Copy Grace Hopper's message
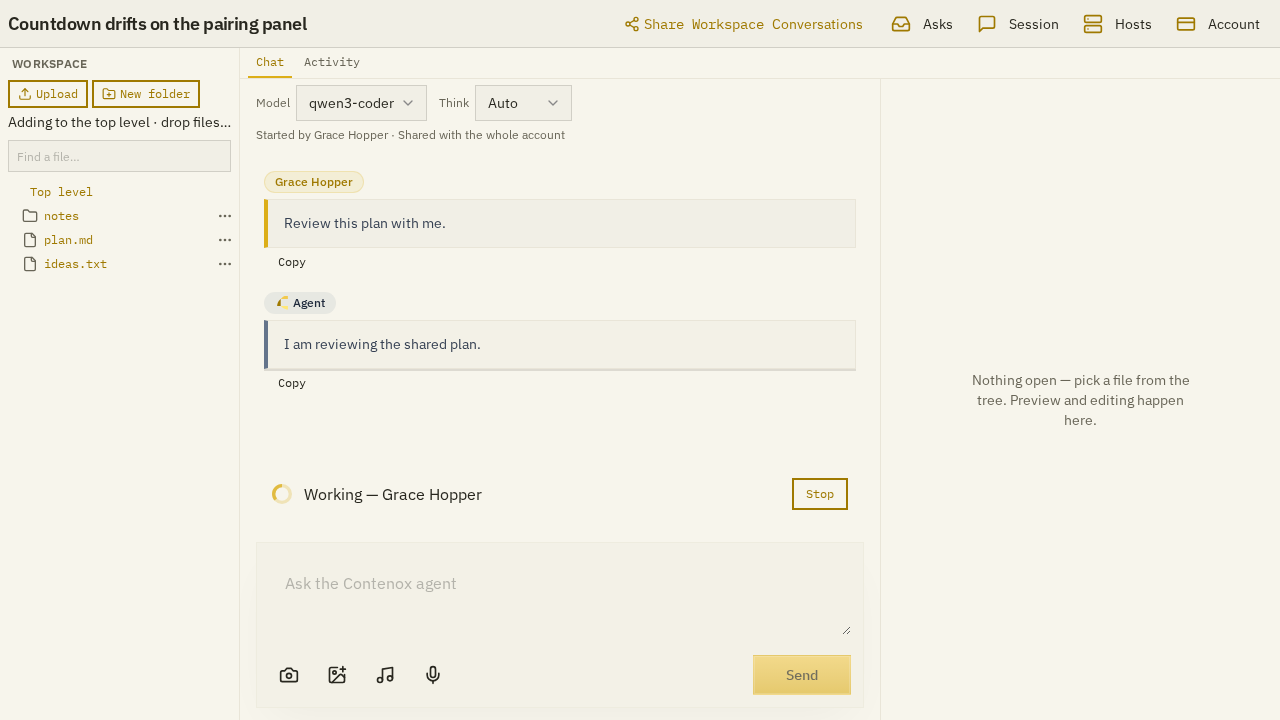 click(x=292, y=262)
